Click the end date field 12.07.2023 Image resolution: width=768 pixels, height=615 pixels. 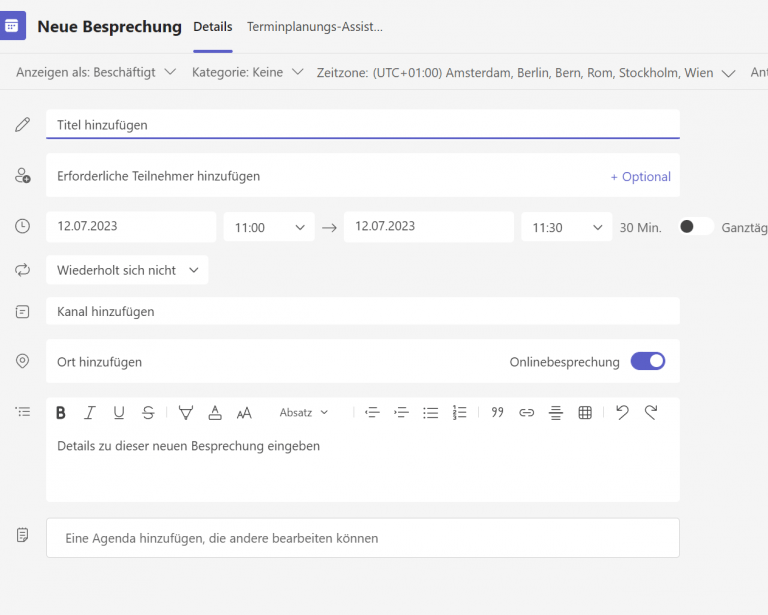[429, 226]
